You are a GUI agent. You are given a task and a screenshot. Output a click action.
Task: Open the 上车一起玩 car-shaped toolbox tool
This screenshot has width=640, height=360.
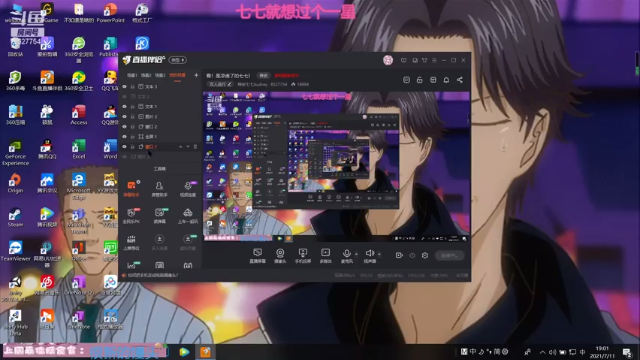188,216
